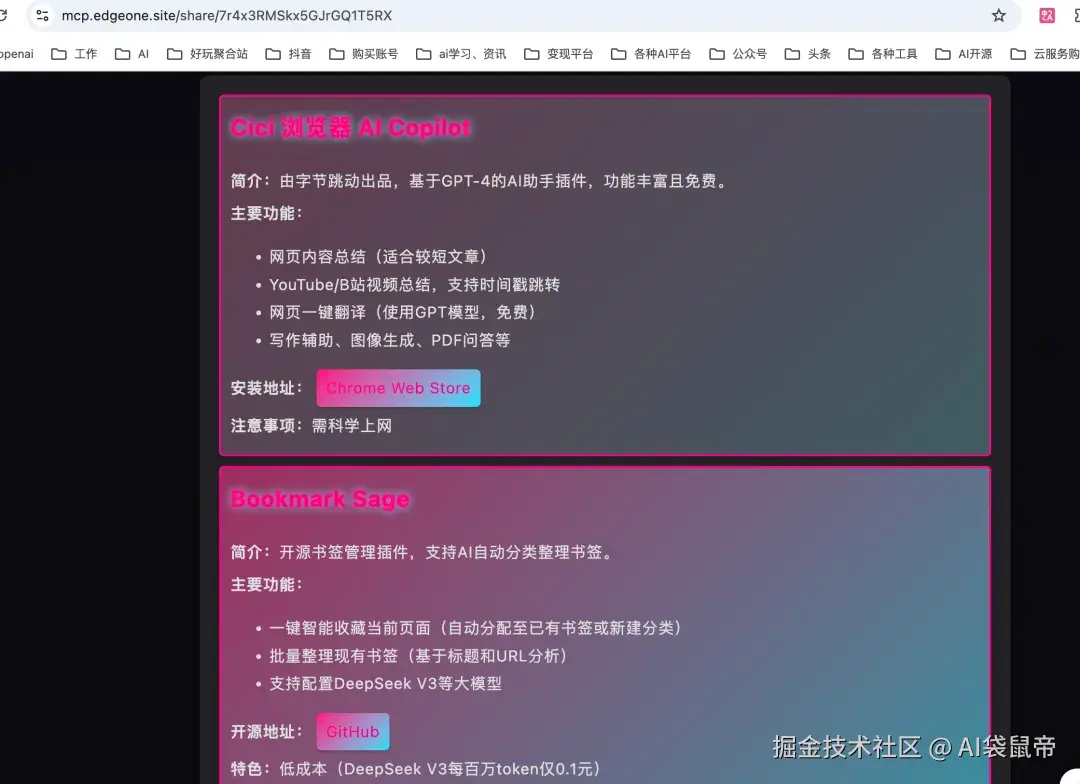Click the Bookmark Sage heading
Image resolution: width=1080 pixels, height=784 pixels.
click(x=320, y=499)
